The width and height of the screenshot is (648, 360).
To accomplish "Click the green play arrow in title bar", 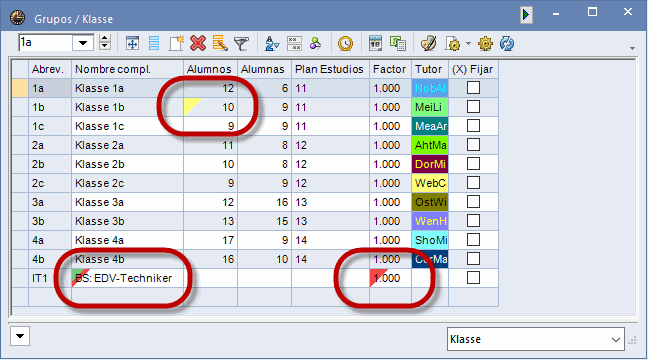I will pyautogui.click(x=526, y=15).
